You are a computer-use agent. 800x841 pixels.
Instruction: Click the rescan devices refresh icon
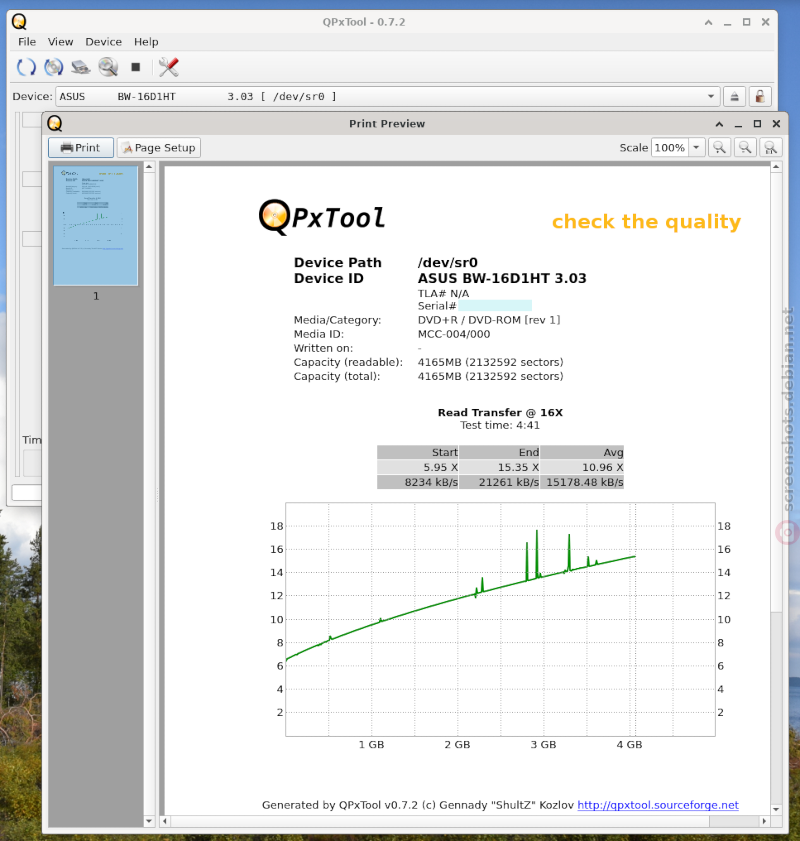coord(26,67)
